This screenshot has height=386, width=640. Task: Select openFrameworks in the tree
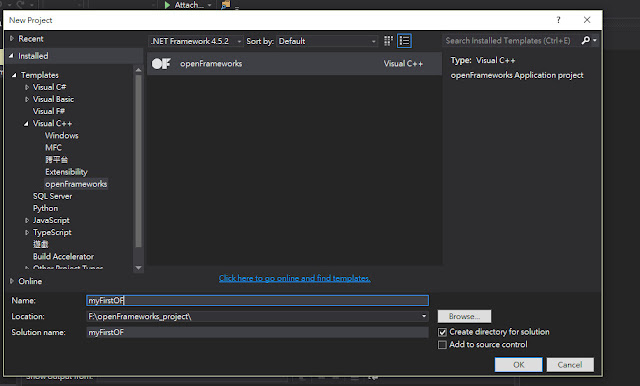[x=76, y=184]
